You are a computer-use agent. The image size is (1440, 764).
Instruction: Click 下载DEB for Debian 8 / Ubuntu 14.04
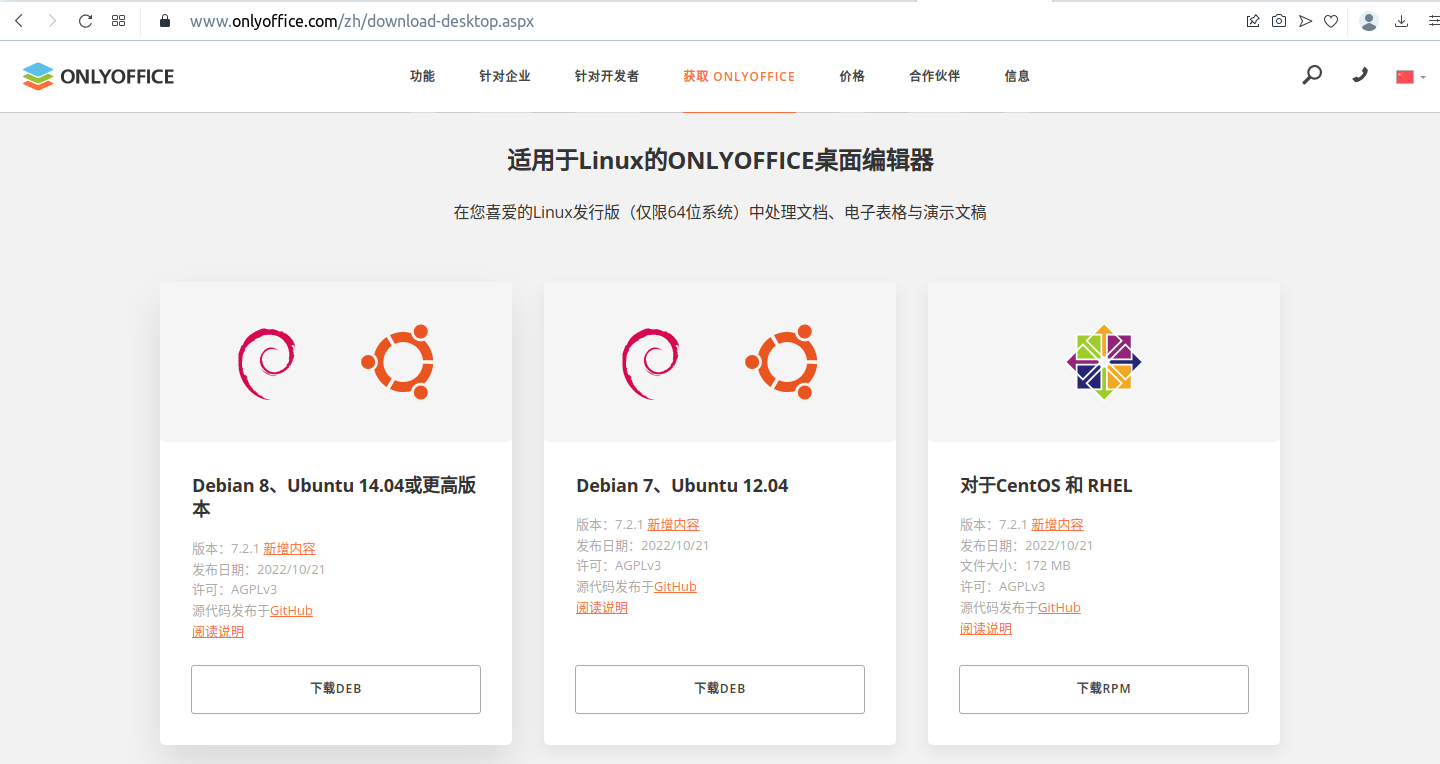pyautogui.click(x=336, y=689)
